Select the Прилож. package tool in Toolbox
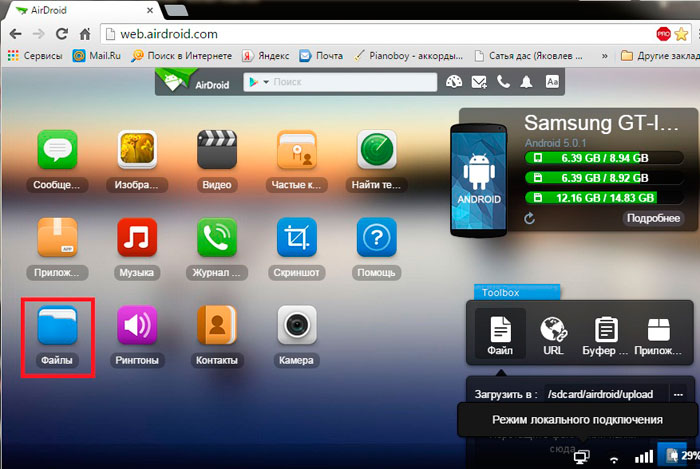Viewport: 700px width, 469px height. coord(658,336)
